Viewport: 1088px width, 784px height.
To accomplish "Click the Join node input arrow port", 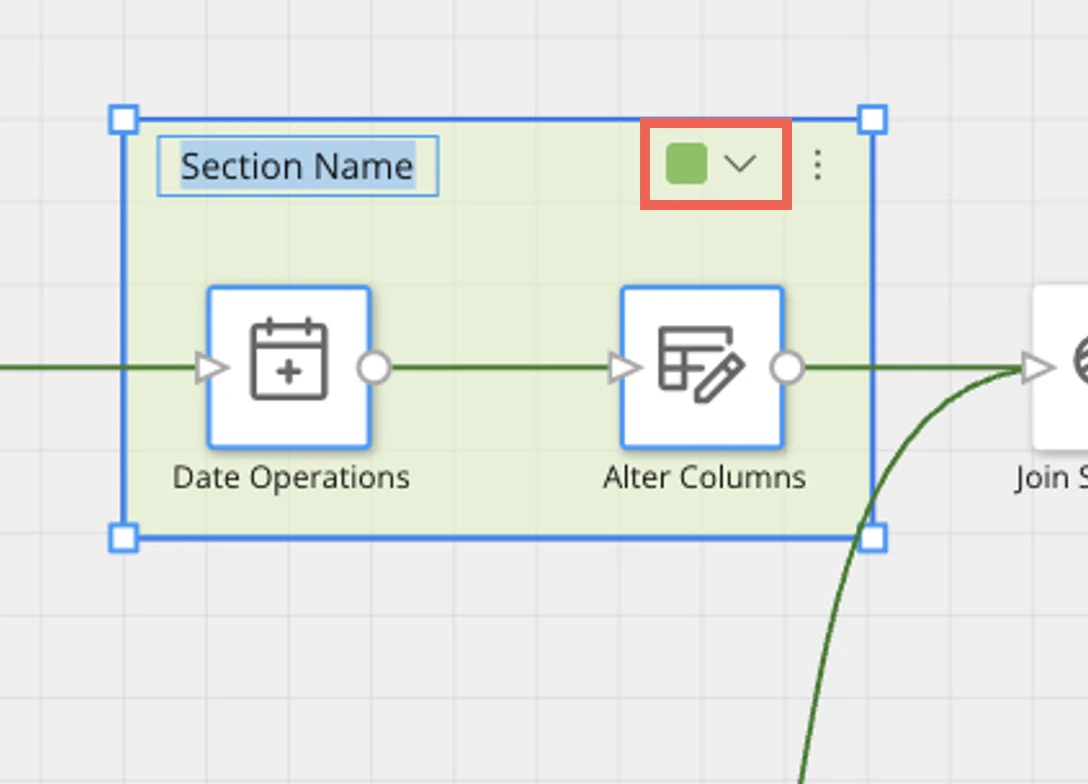I will point(1037,368).
